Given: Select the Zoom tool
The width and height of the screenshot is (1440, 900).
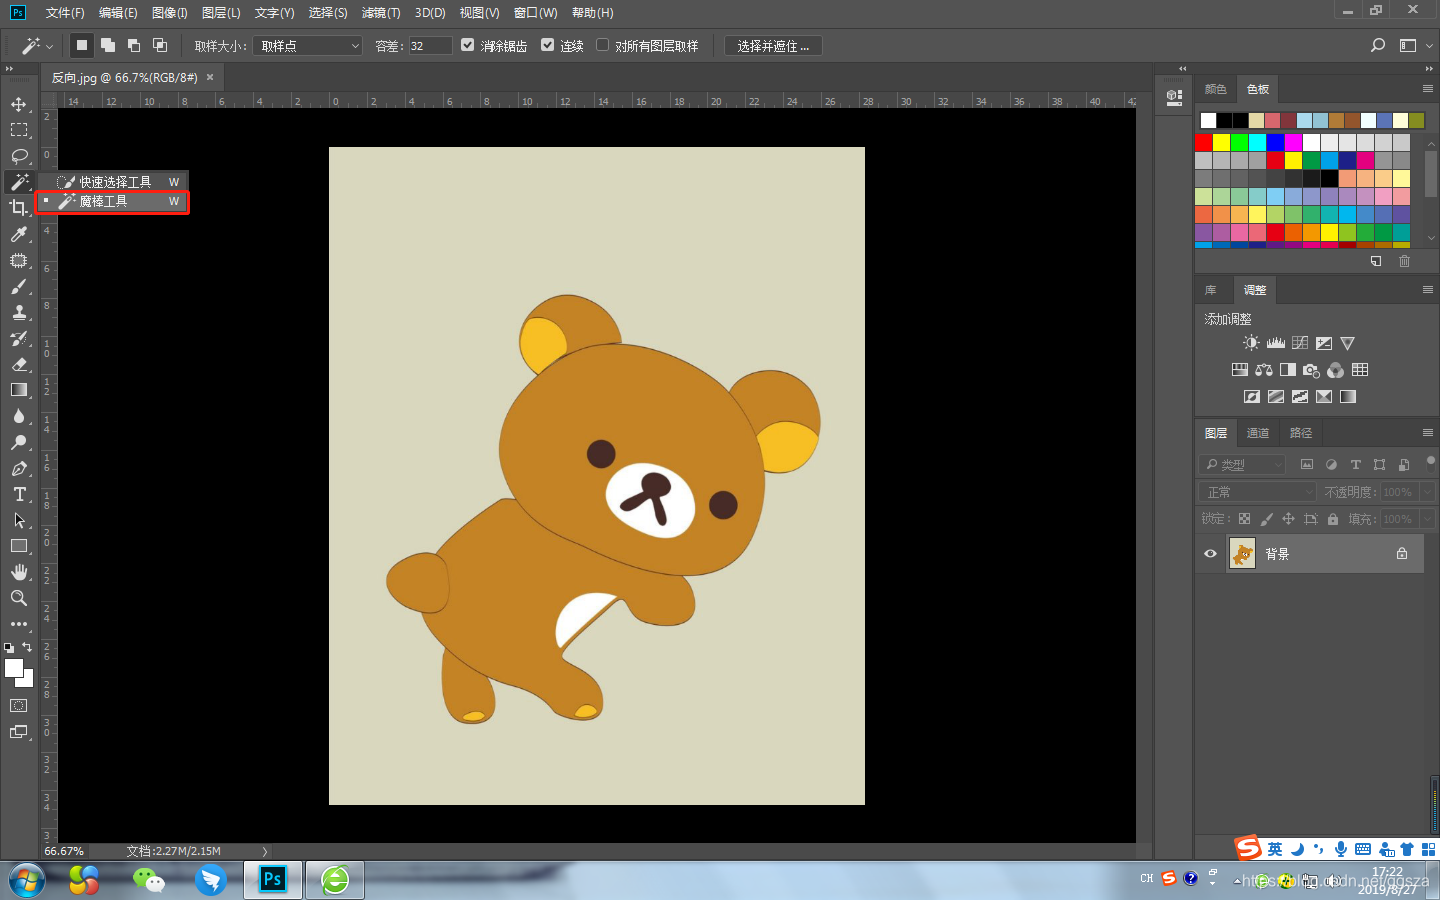Looking at the screenshot, I should [19, 598].
